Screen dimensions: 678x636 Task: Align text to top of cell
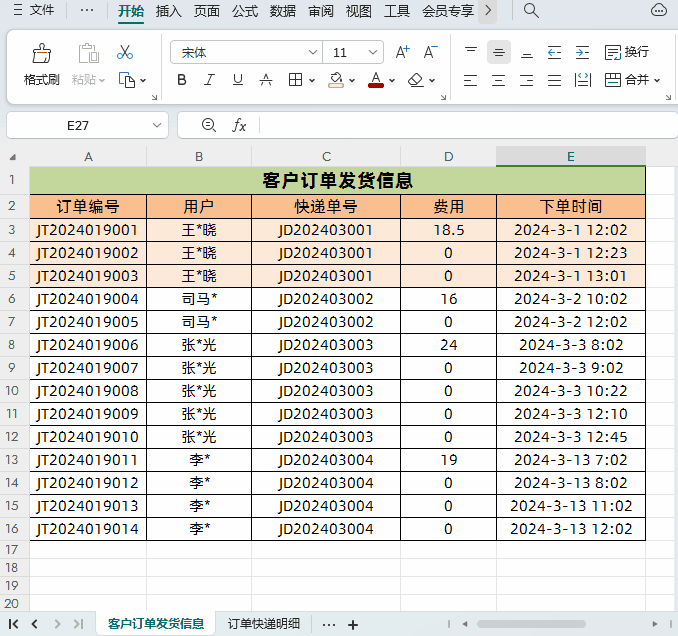pyautogui.click(x=471, y=52)
